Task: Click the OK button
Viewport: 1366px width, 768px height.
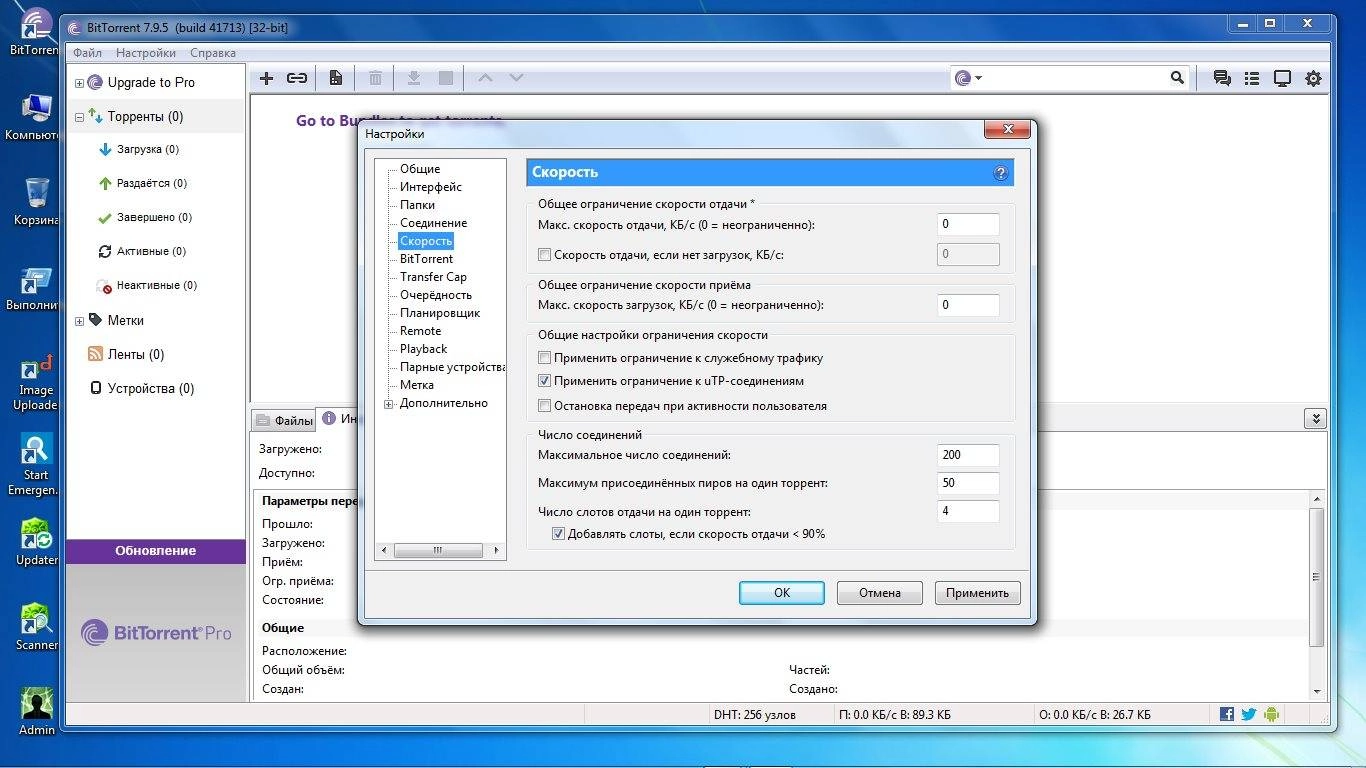Action: [x=782, y=593]
